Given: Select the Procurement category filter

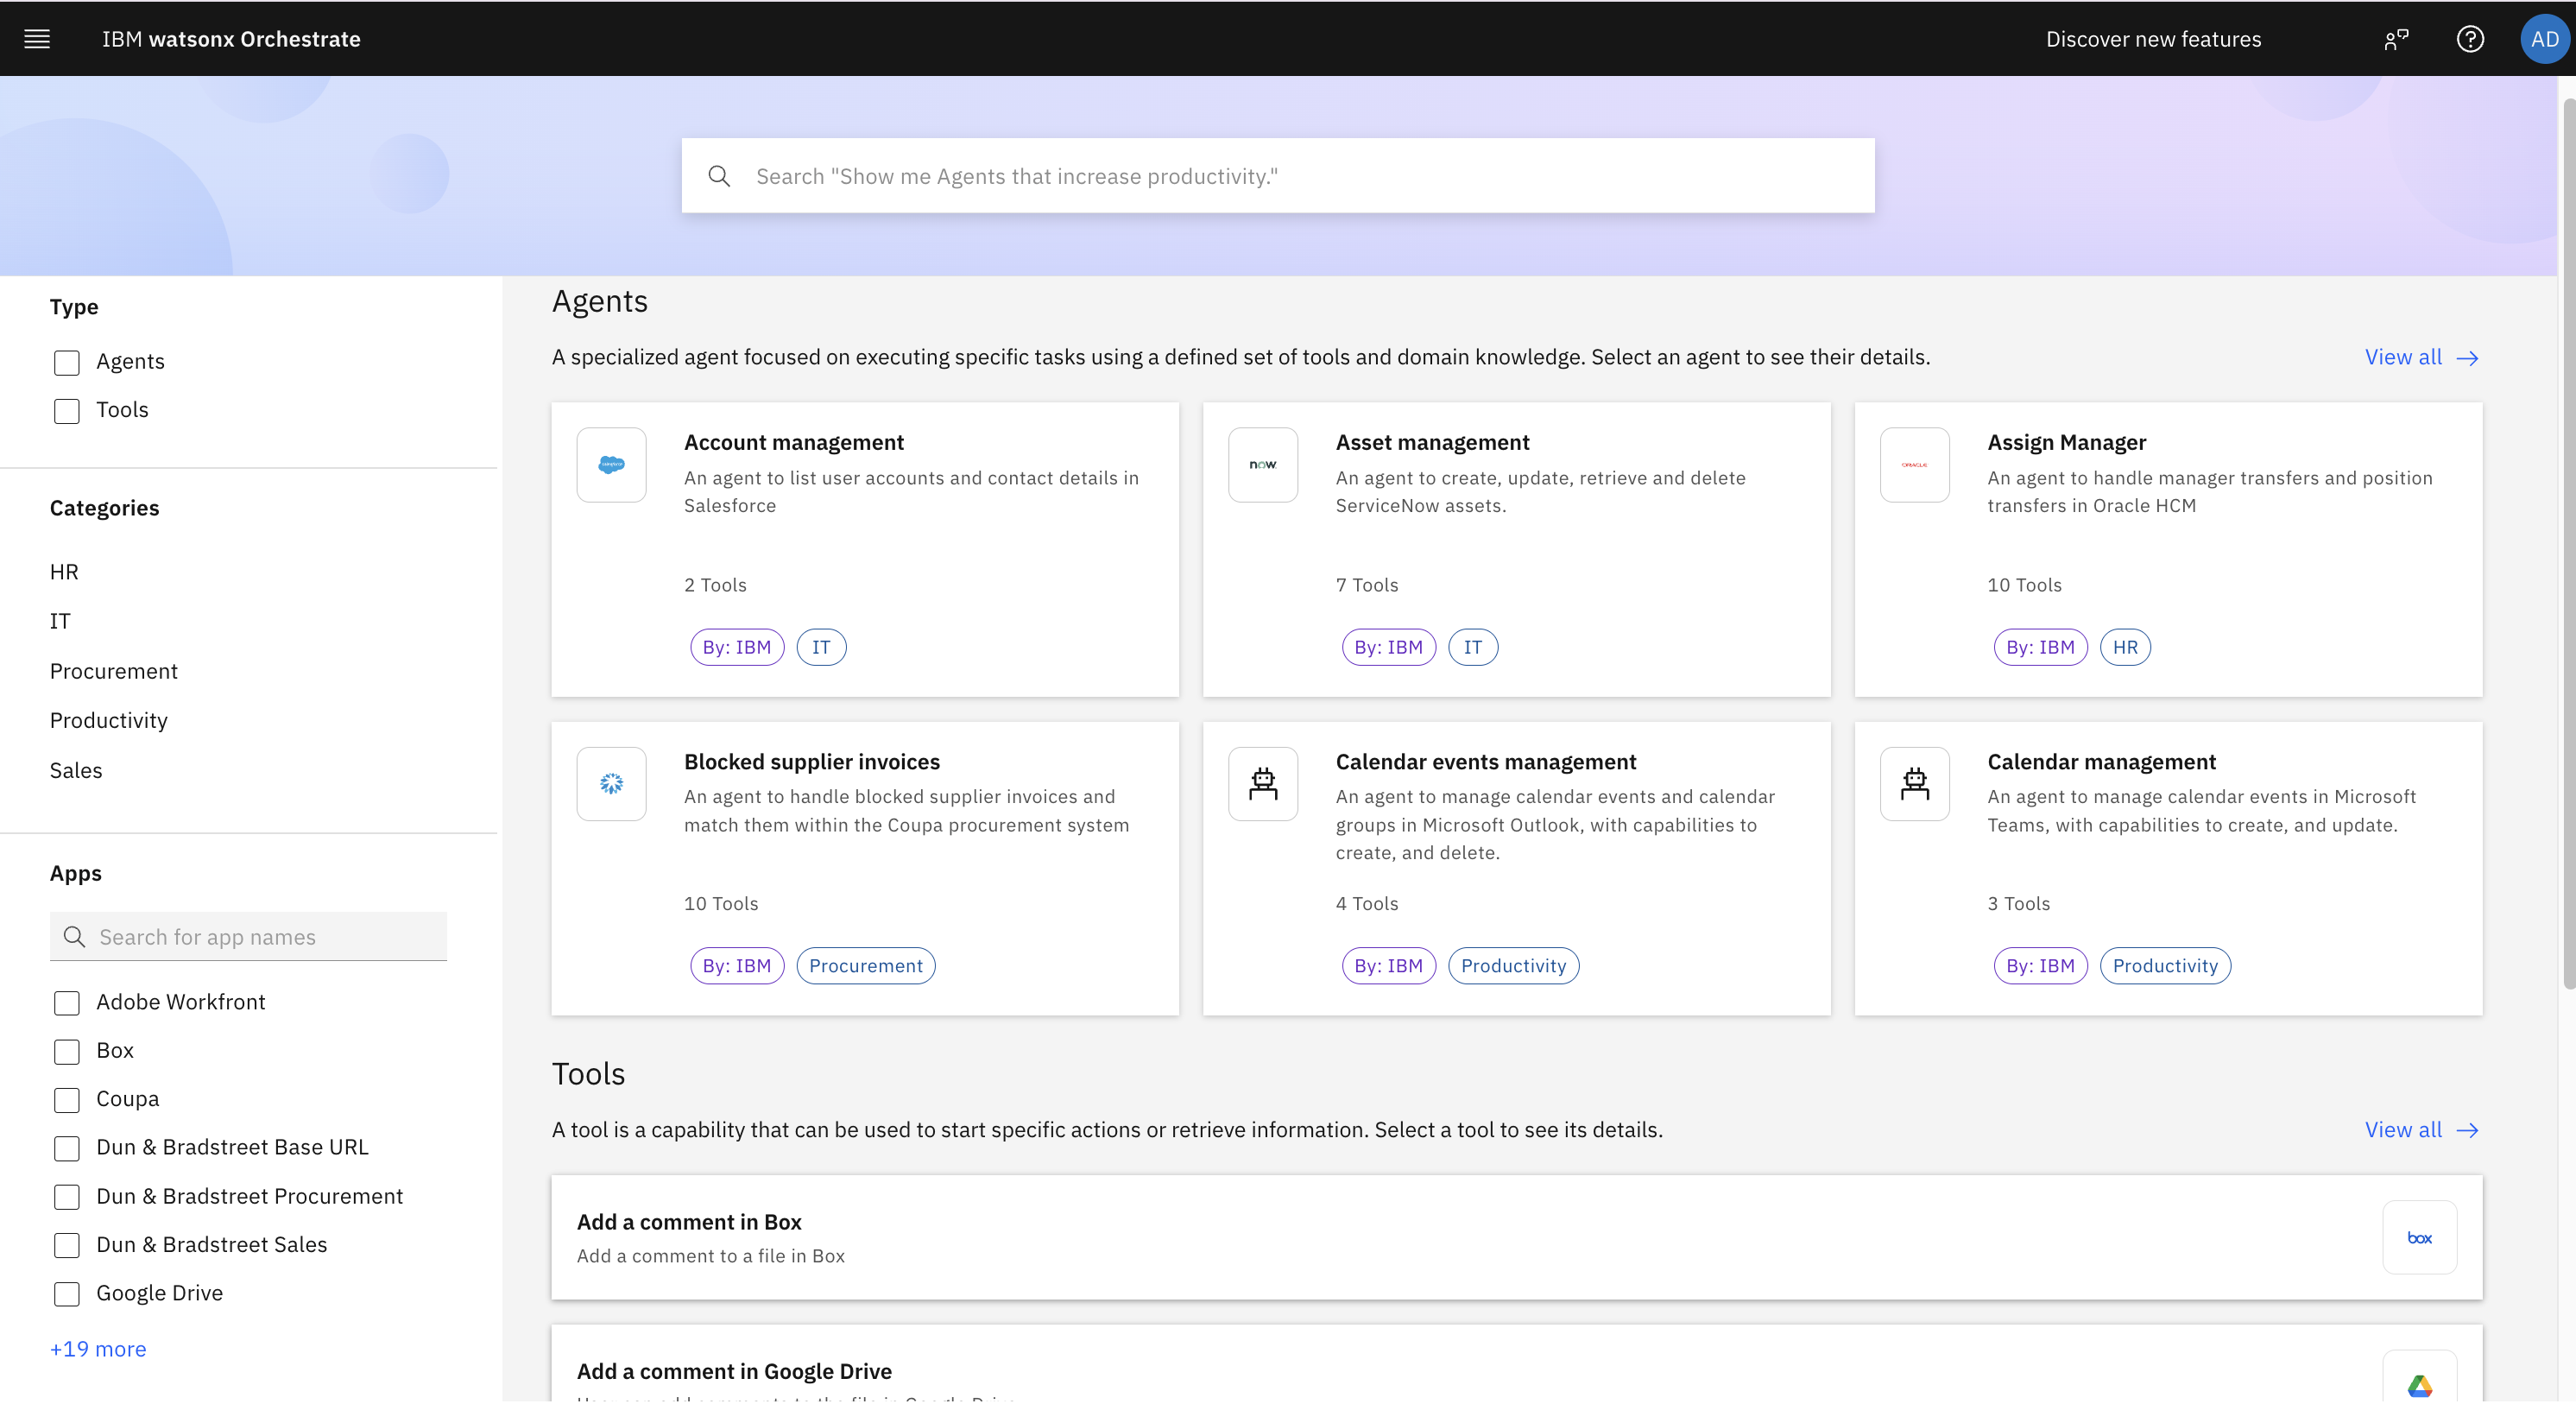Looking at the screenshot, I should tap(114, 671).
